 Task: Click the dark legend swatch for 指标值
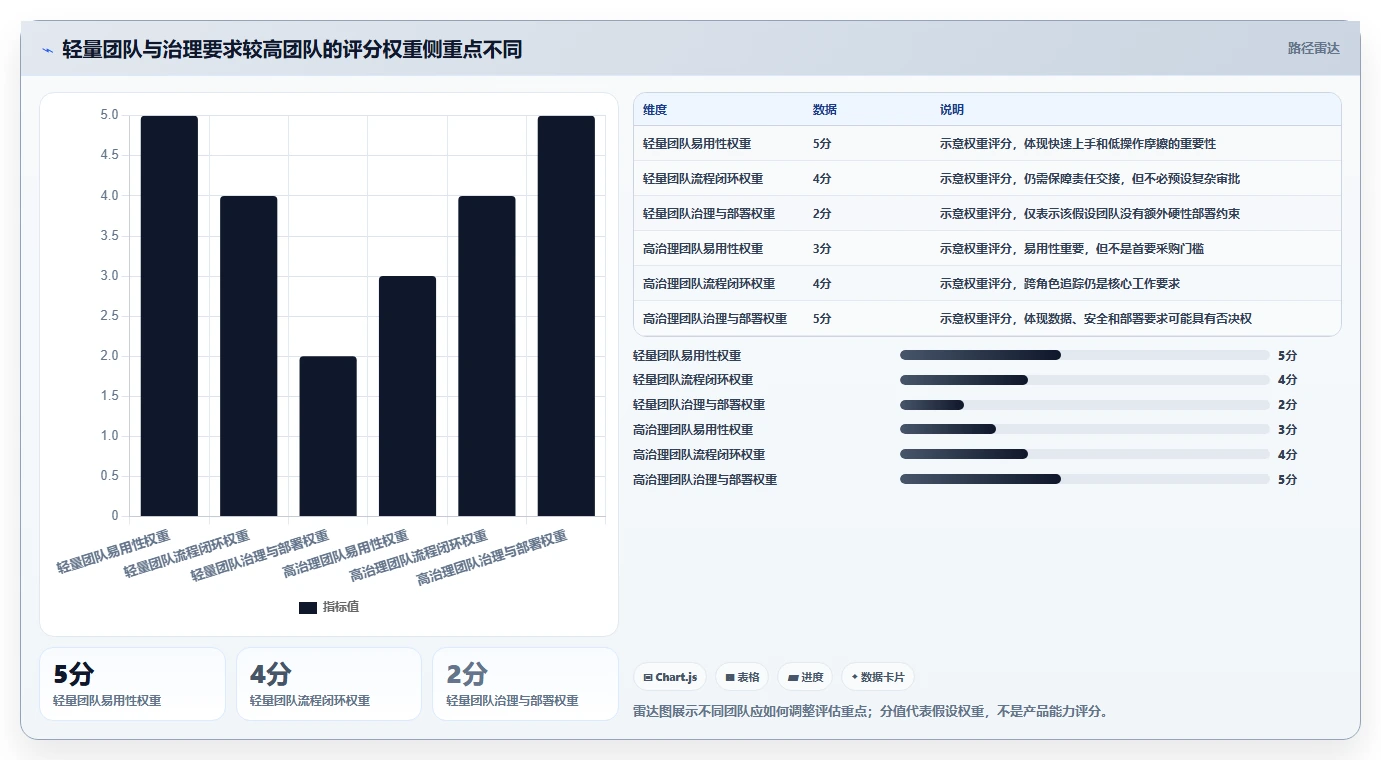point(308,608)
